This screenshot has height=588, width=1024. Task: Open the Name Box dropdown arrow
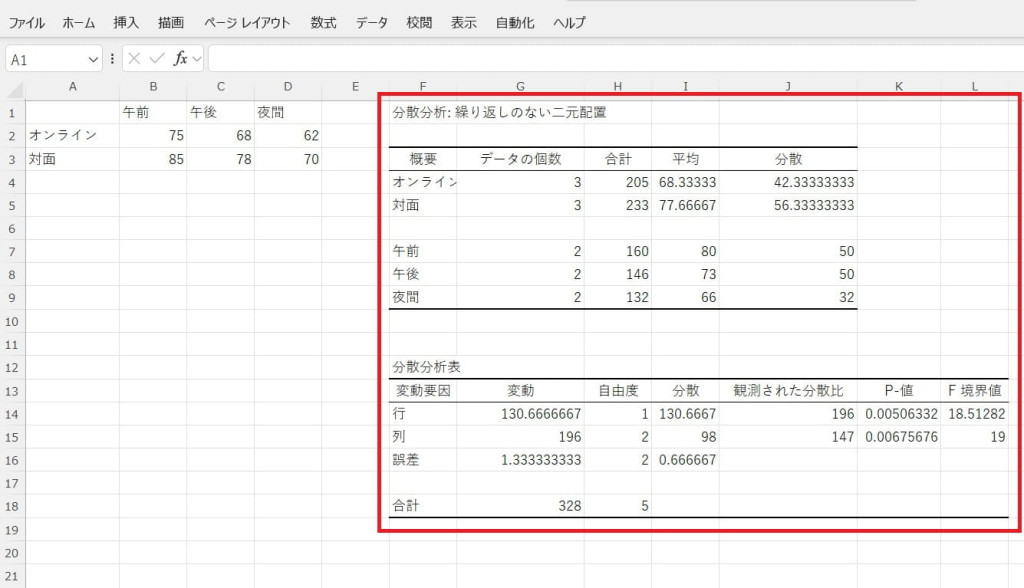(x=93, y=59)
